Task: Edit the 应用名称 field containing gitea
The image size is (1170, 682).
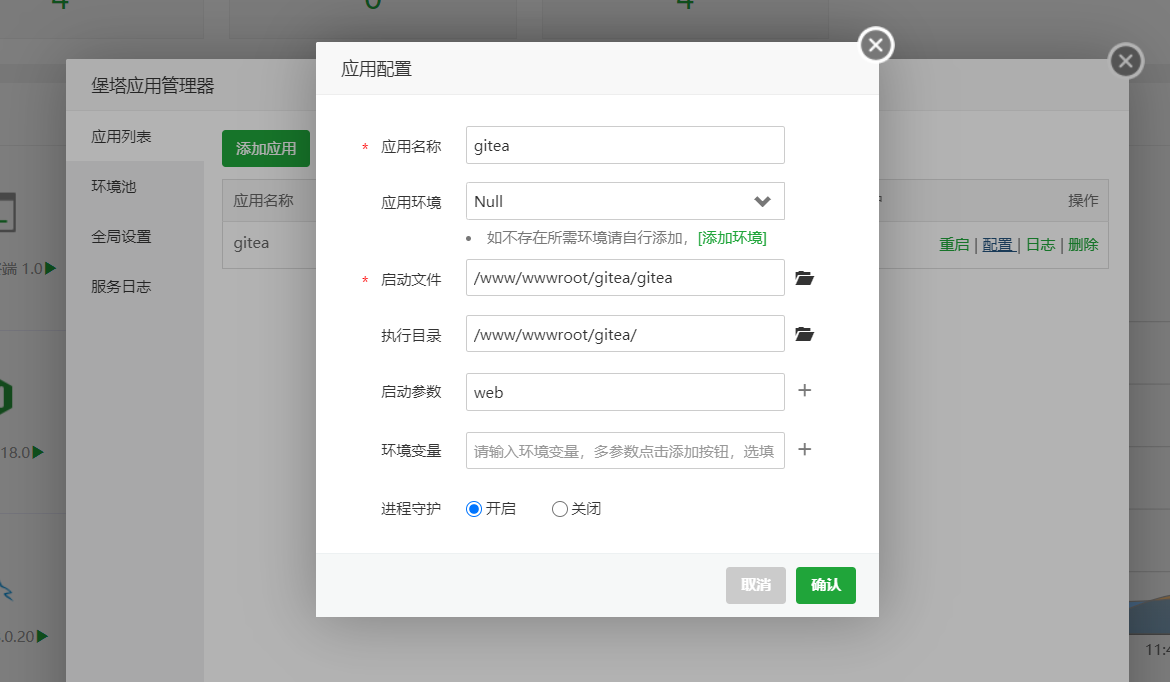Action: click(x=625, y=146)
